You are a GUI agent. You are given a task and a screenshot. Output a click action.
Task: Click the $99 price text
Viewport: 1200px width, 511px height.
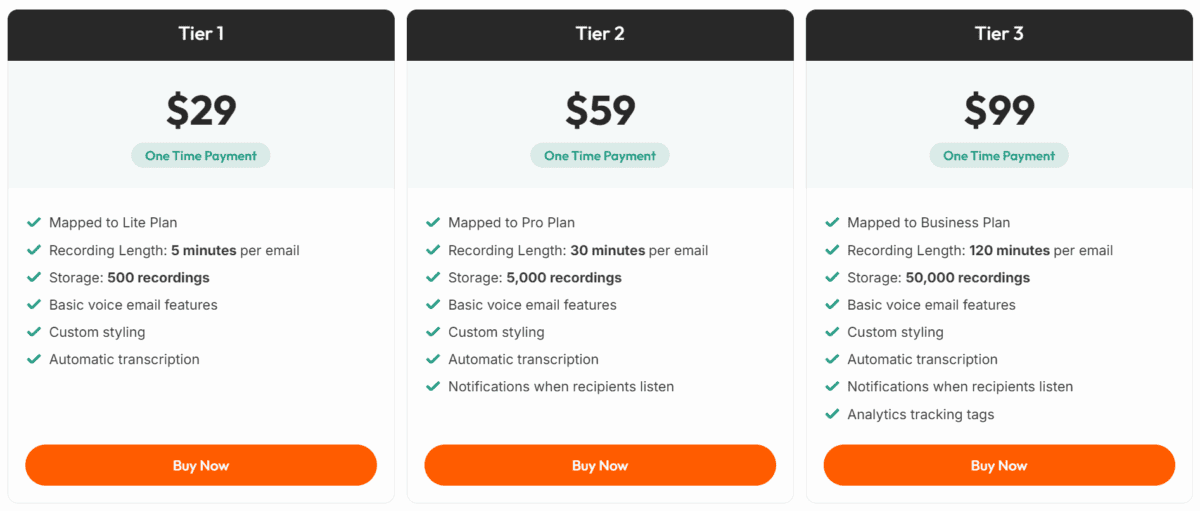click(x=999, y=110)
